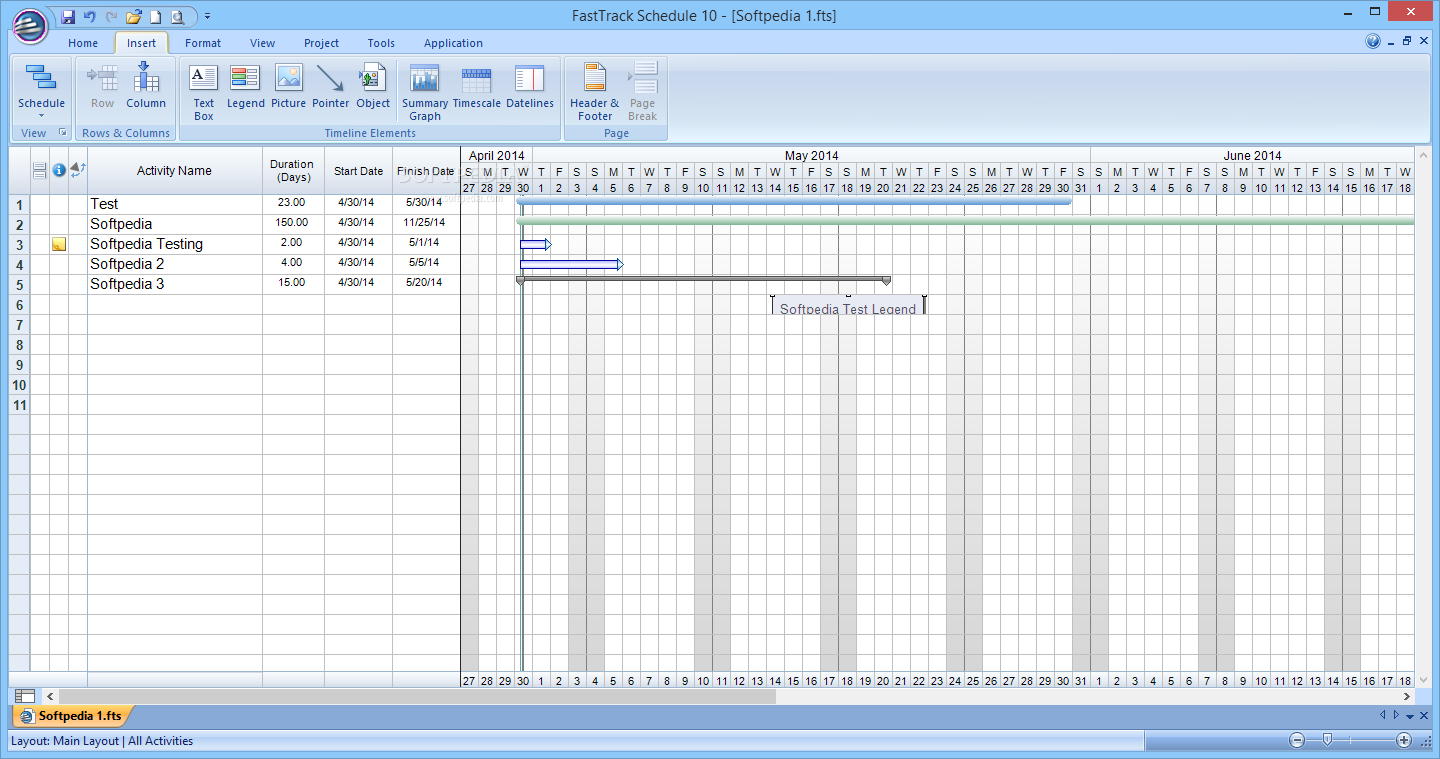Insert a Picture
The image size is (1440, 759).
click(x=289, y=87)
